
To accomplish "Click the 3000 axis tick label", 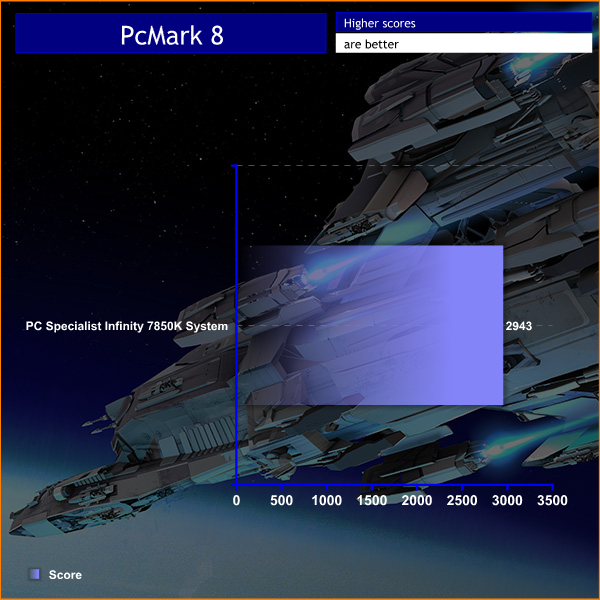I will [507, 500].
